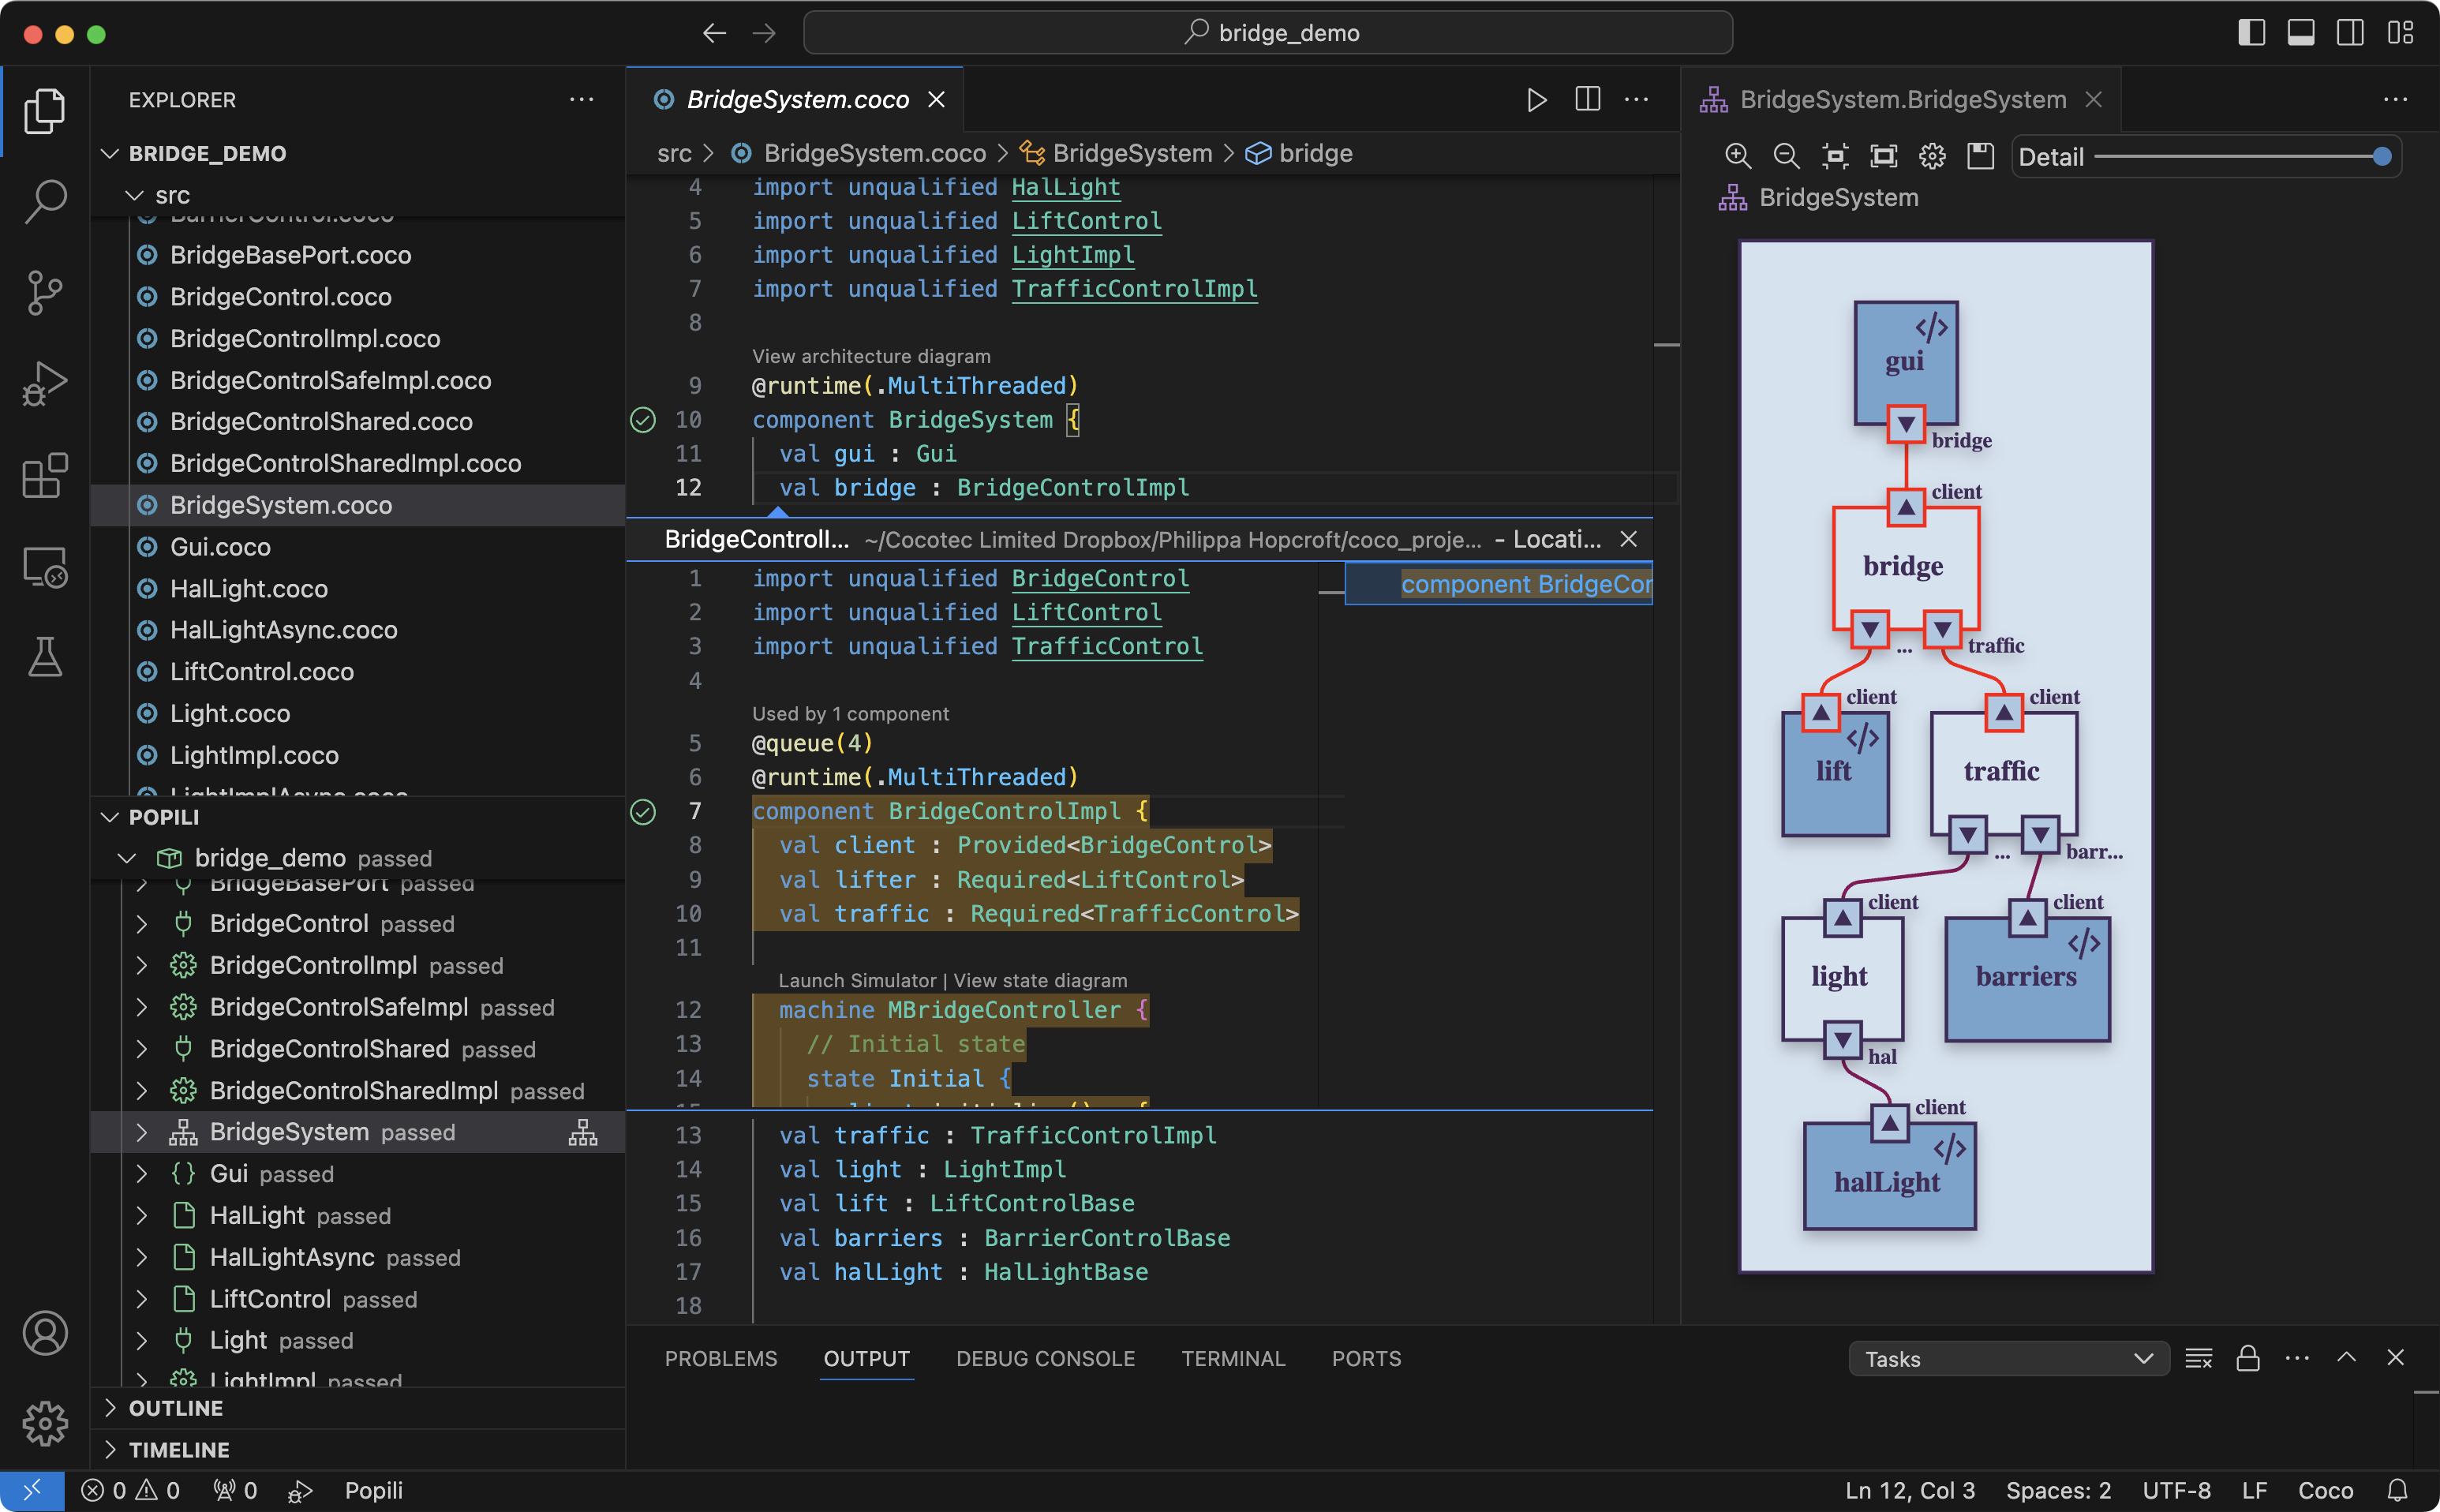Click View architecture diagram code lens

pos(871,356)
